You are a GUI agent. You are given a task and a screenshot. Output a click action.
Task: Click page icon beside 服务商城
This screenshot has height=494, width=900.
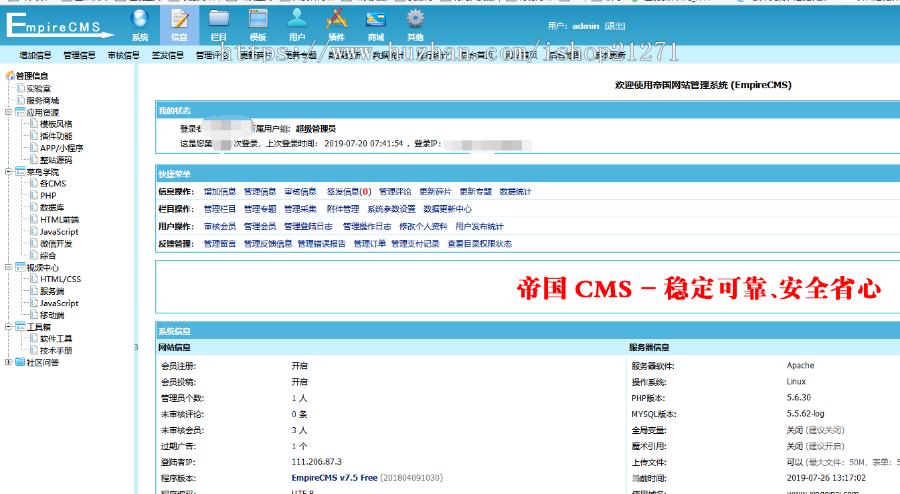pos(21,100)
